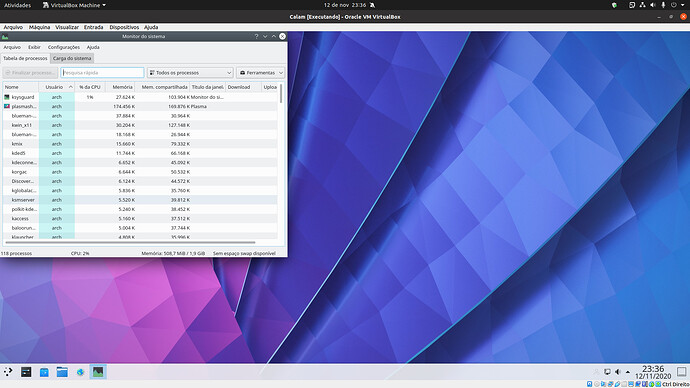This screenshot has width=690, height=388.
Task: Open Exibir menu in Monitor do sistema
Action: pyautogui.click(x=34, y=47)
